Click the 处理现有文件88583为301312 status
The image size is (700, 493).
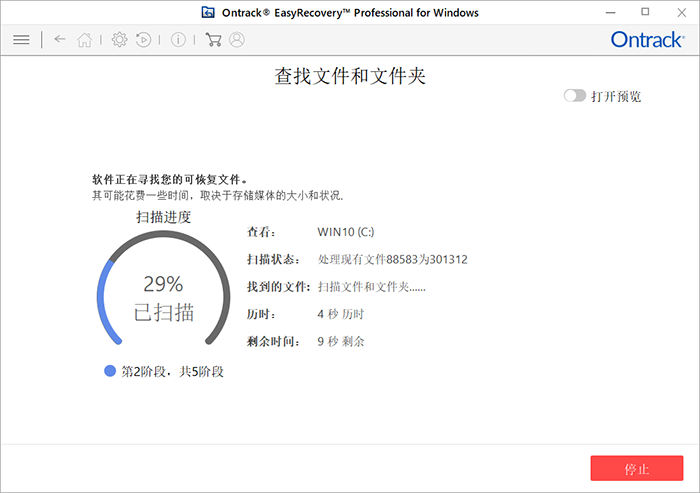[x=392, y=259]
